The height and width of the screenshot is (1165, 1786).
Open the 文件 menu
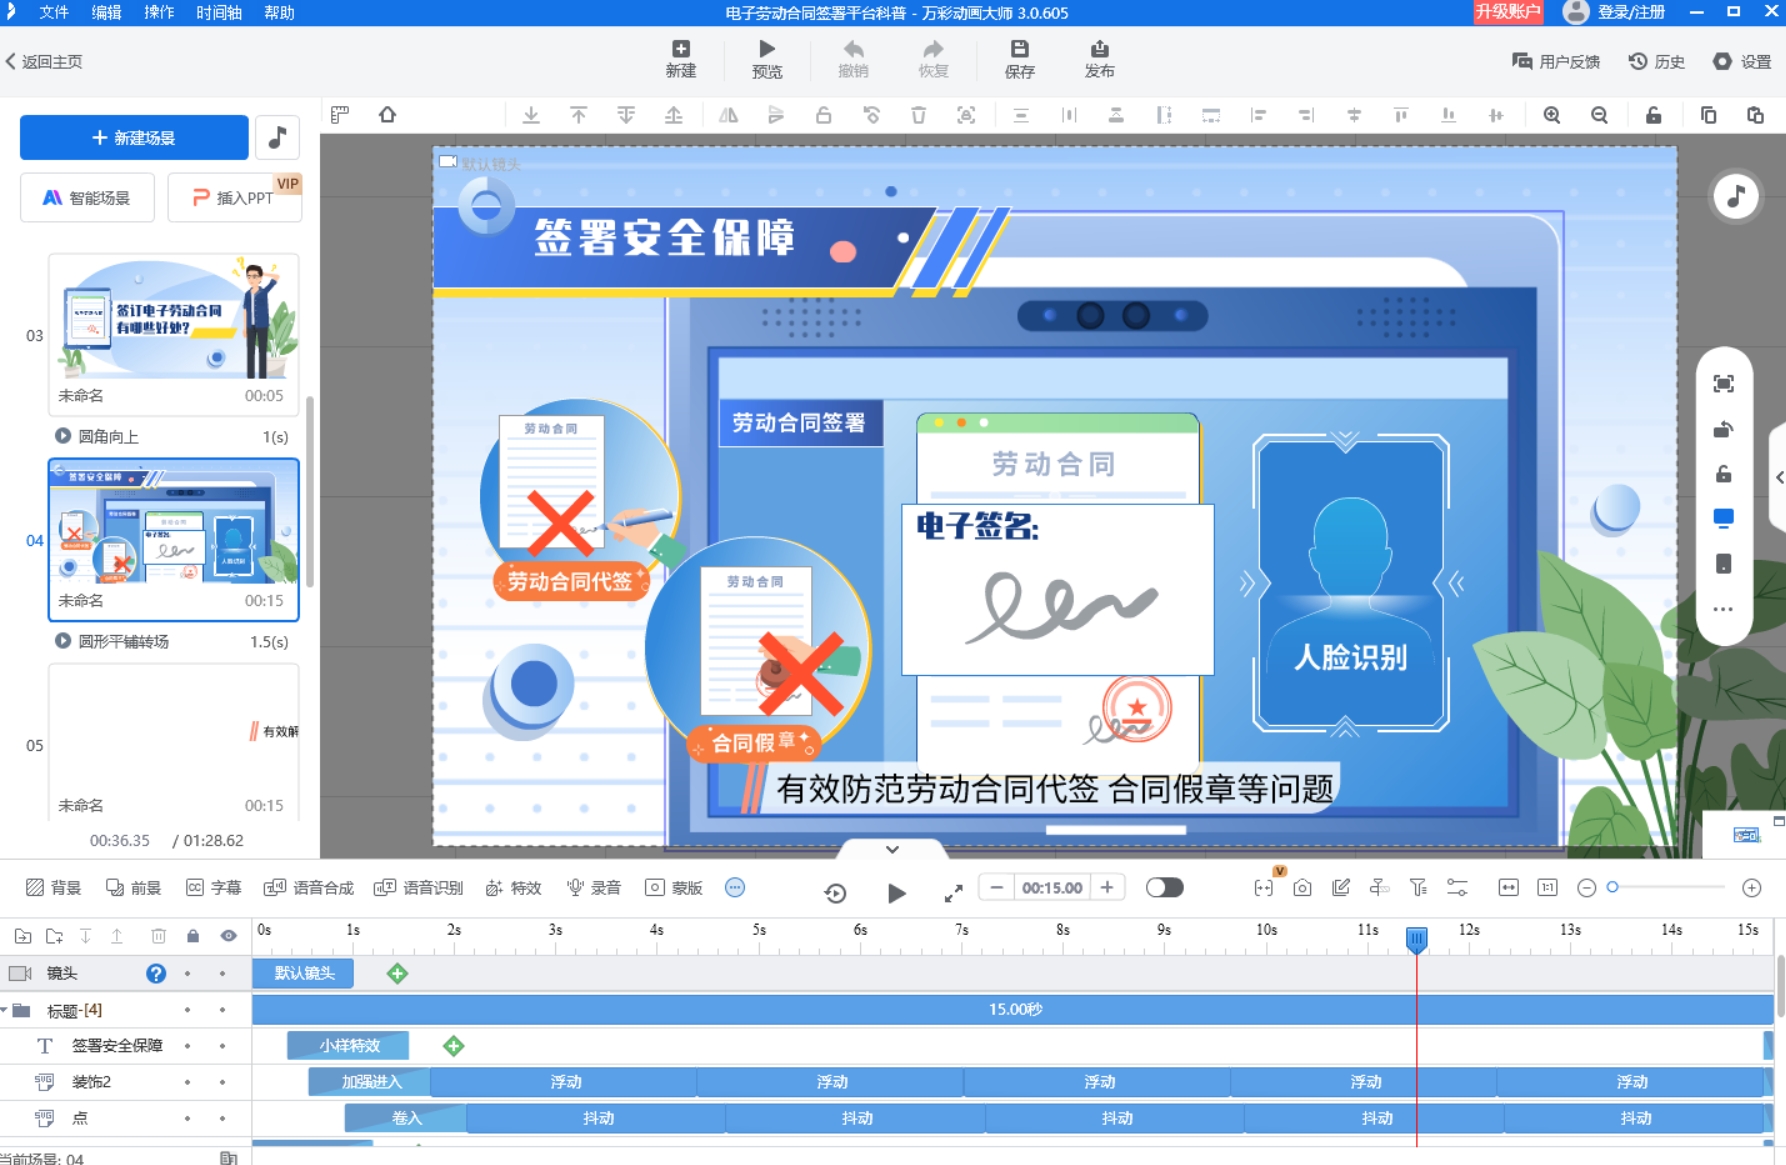[x=54, y=12]
